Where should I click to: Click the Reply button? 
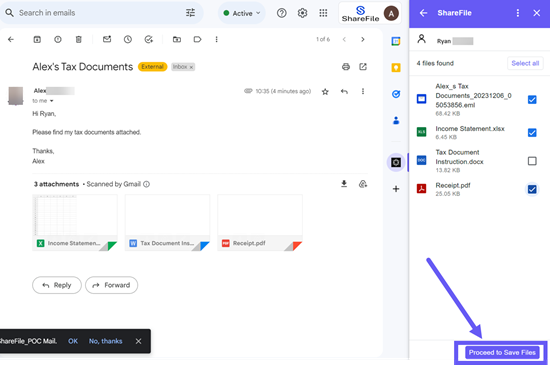point(57,285)
